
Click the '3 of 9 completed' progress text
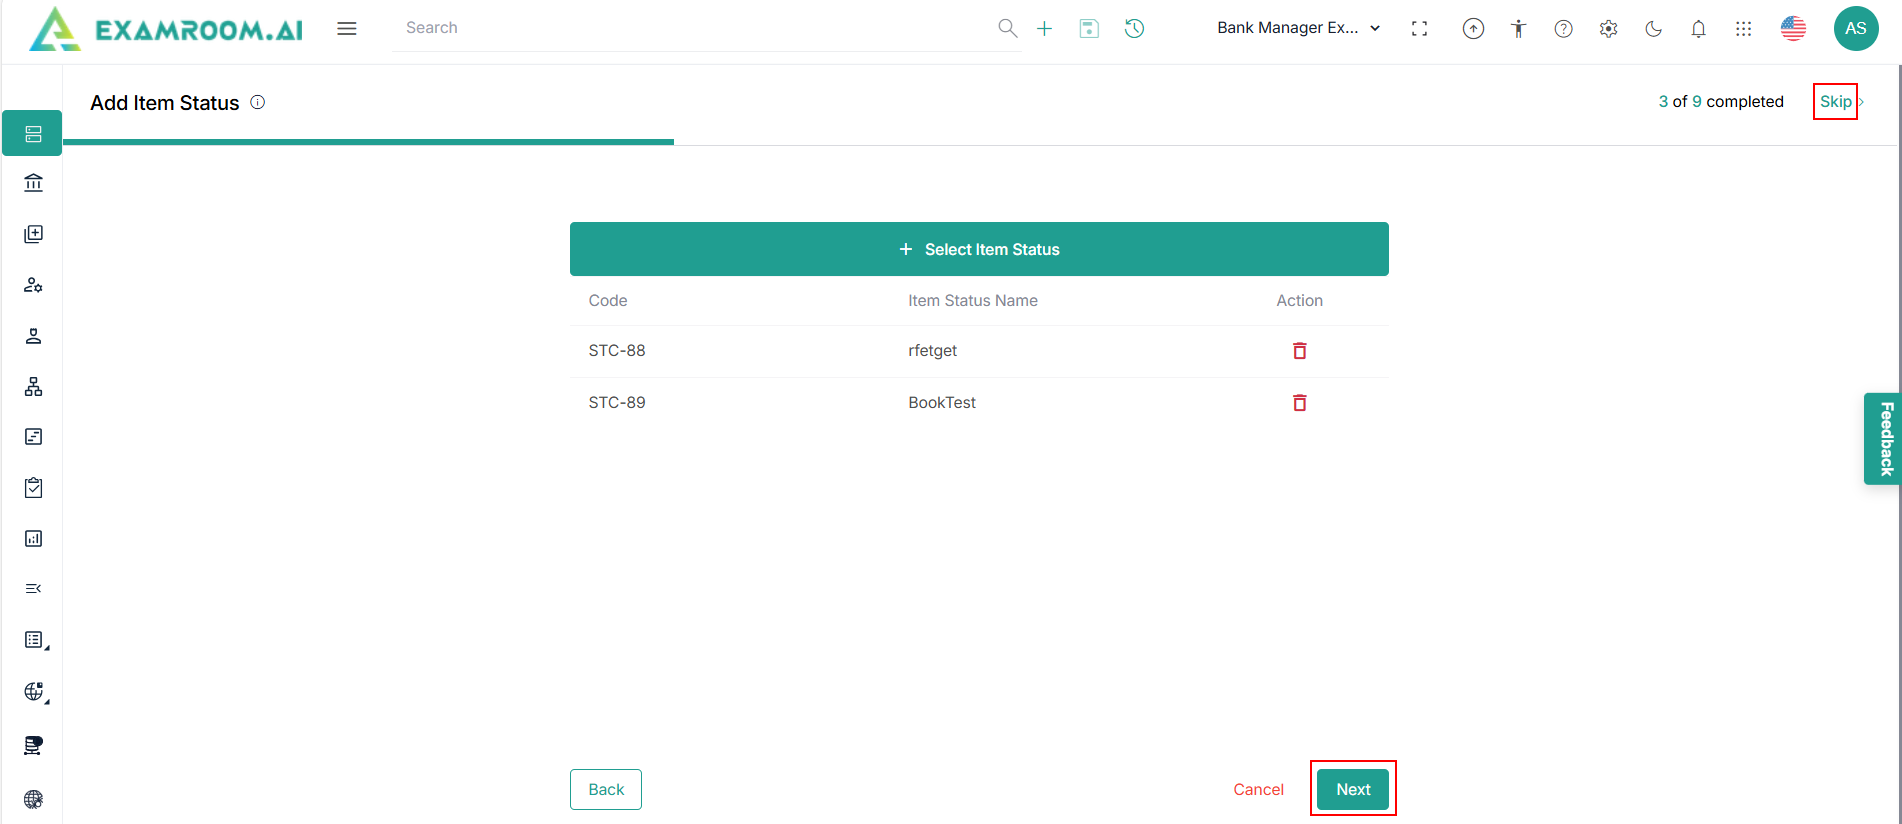(1721, 102)
